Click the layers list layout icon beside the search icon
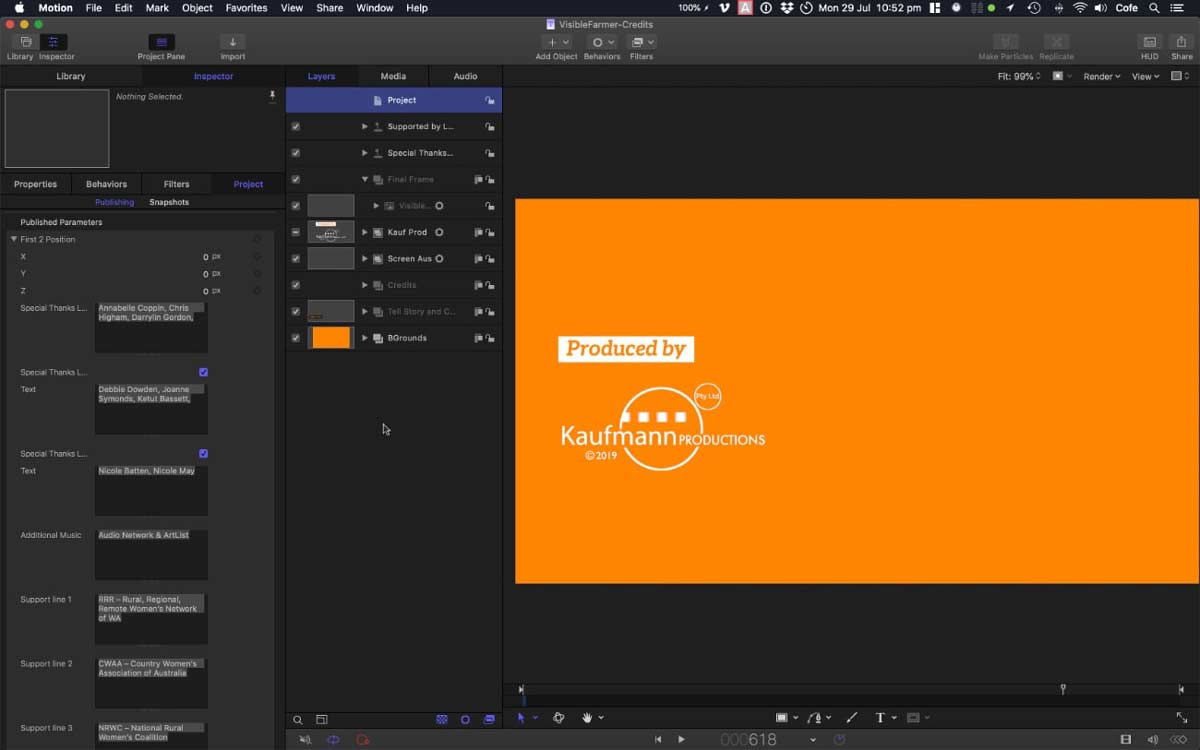This screenshot has width=1200, height=750. tap(322, 720)
